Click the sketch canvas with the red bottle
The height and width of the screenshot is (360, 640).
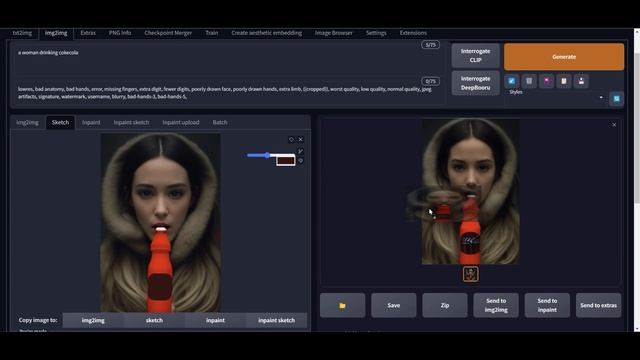point(160,222)
